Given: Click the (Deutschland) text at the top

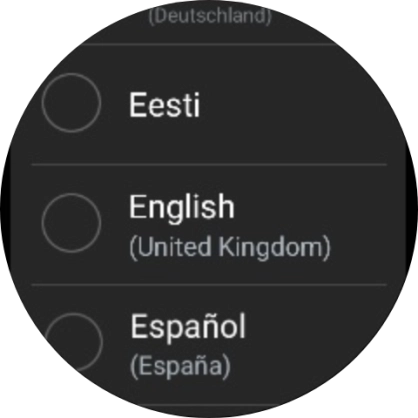Looking at the screenshot, I should (210, 16).
